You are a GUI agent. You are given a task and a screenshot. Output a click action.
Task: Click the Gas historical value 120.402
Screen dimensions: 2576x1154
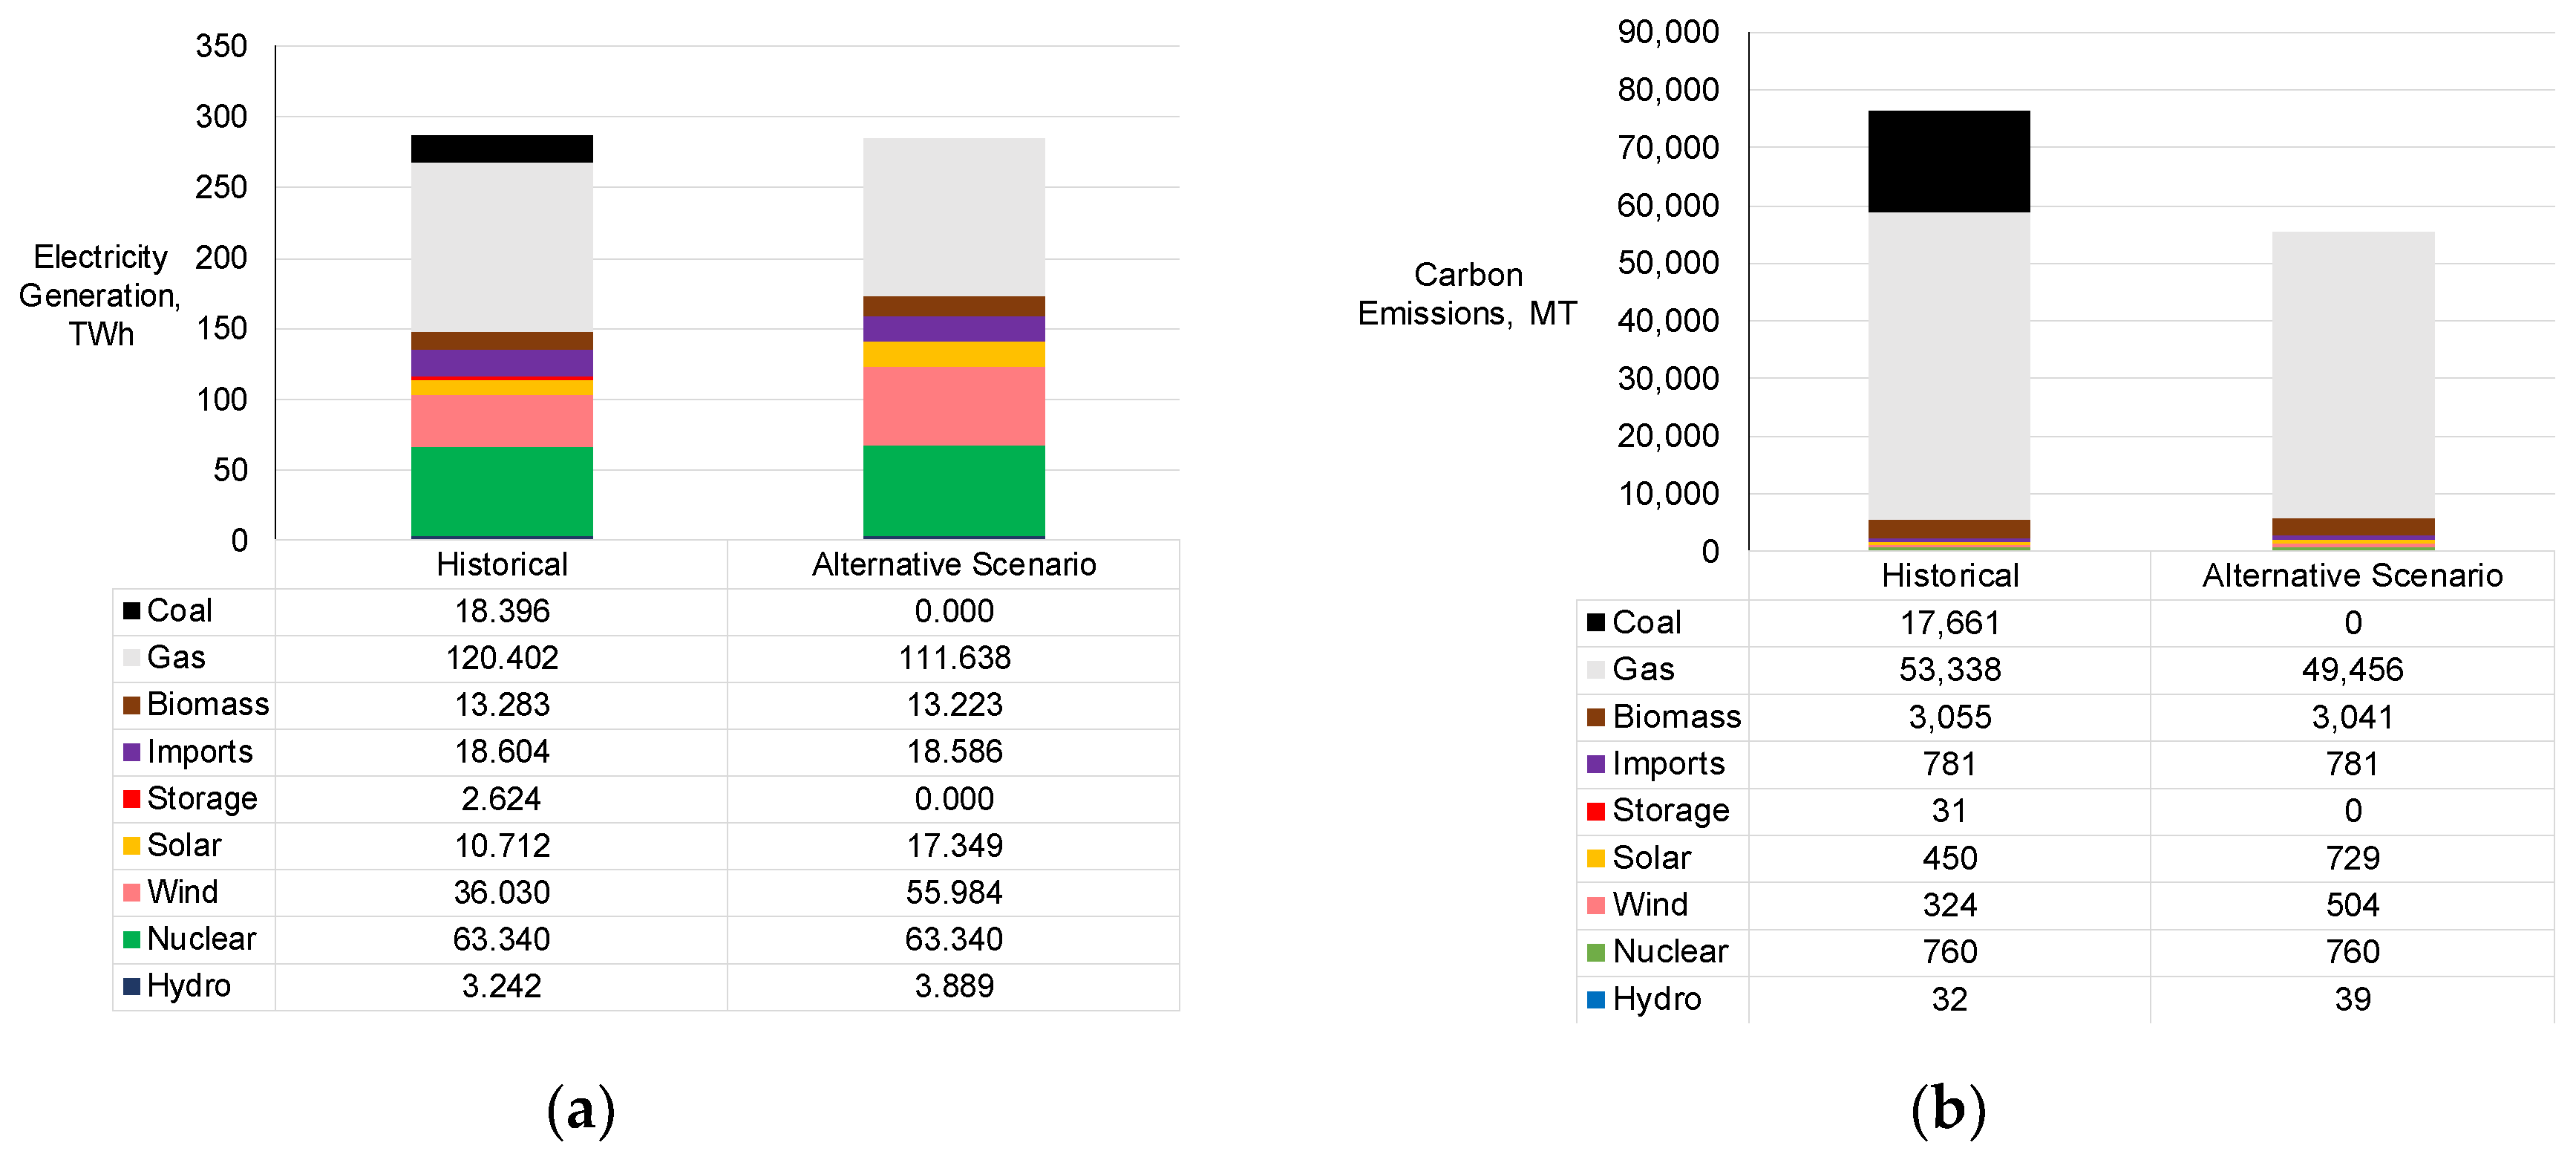[501, 657]
